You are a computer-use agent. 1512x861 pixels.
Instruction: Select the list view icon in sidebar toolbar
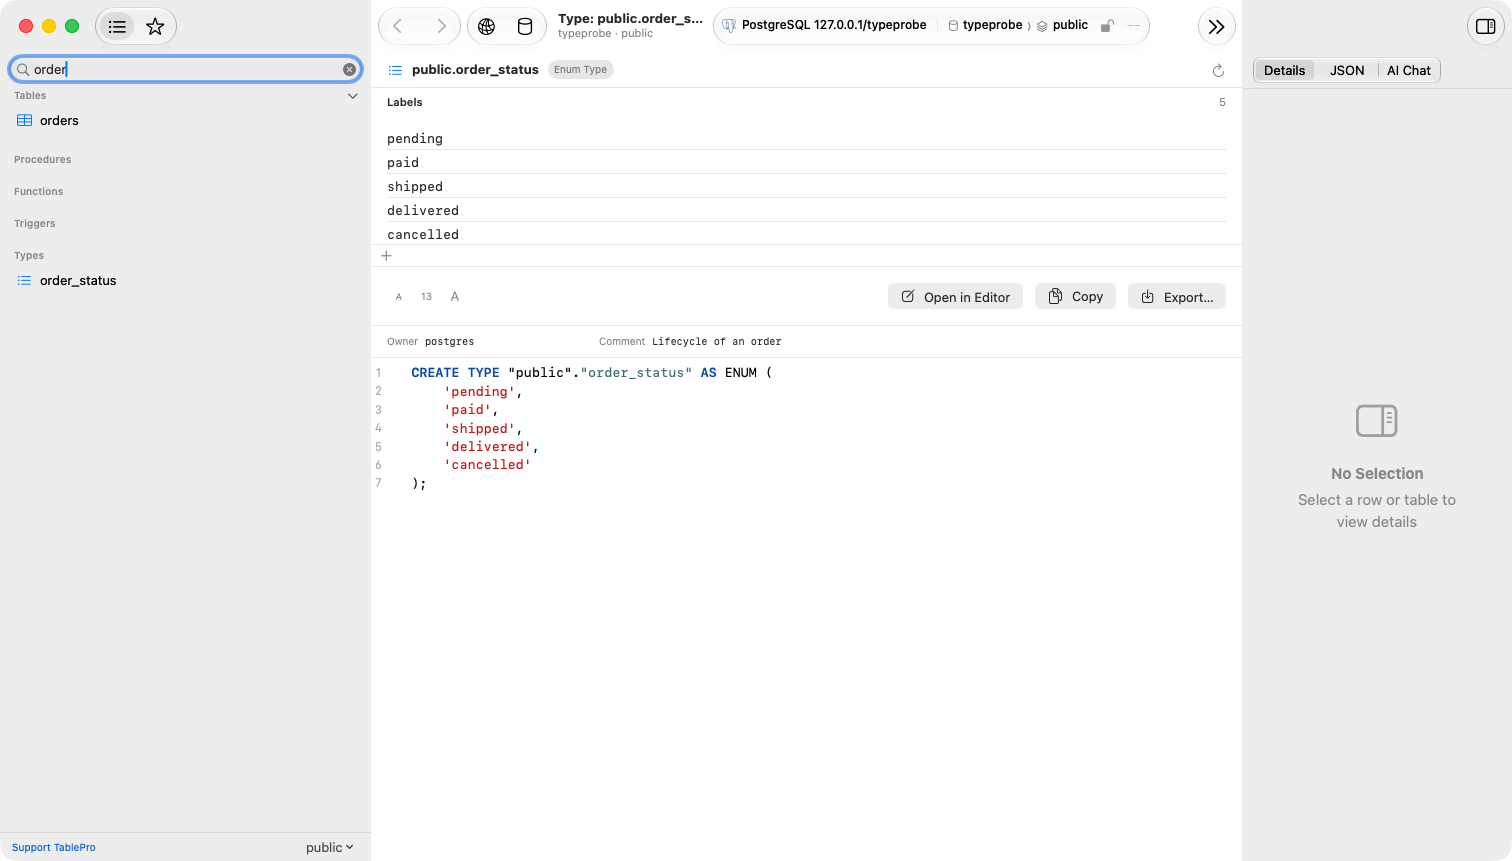[117, 27]
